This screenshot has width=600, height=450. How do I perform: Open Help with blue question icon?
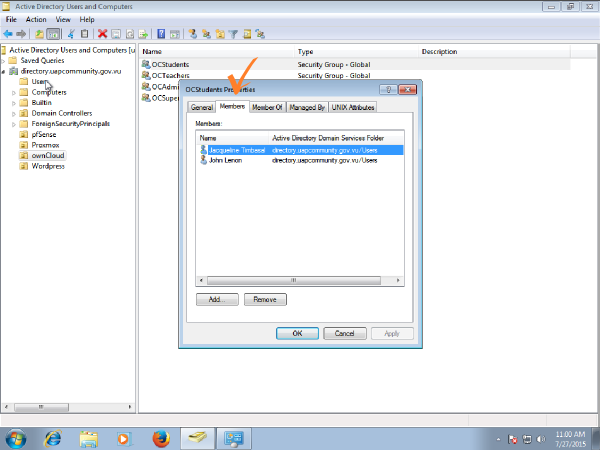pyautogui.click(x=161, y=34)
